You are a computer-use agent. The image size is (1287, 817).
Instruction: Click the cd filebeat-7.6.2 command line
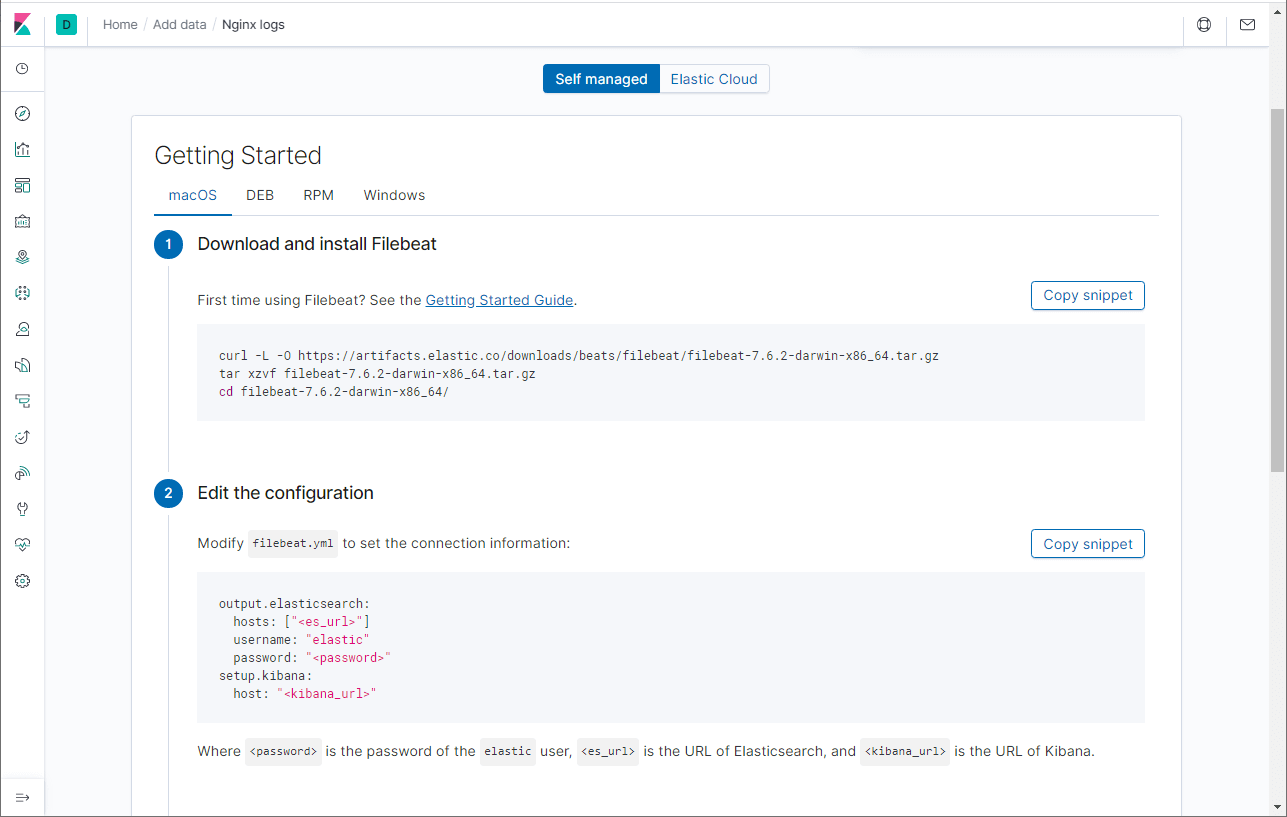[334, 391]
